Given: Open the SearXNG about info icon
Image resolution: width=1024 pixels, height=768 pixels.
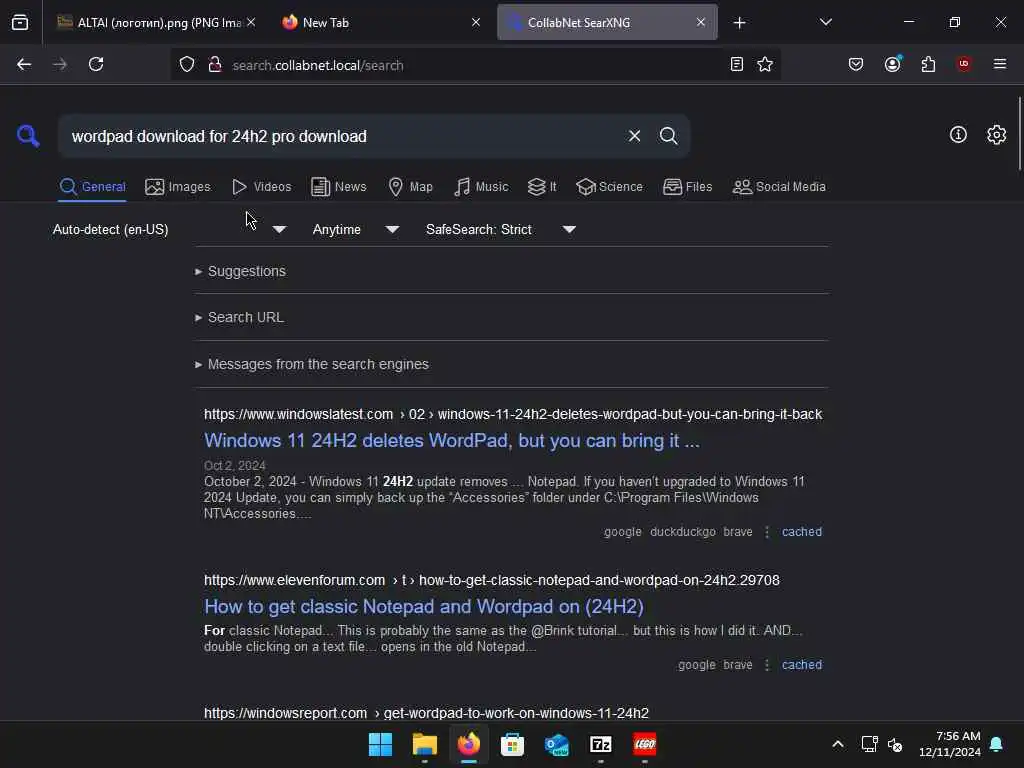Looking at the screenshot, I should 958,135.
